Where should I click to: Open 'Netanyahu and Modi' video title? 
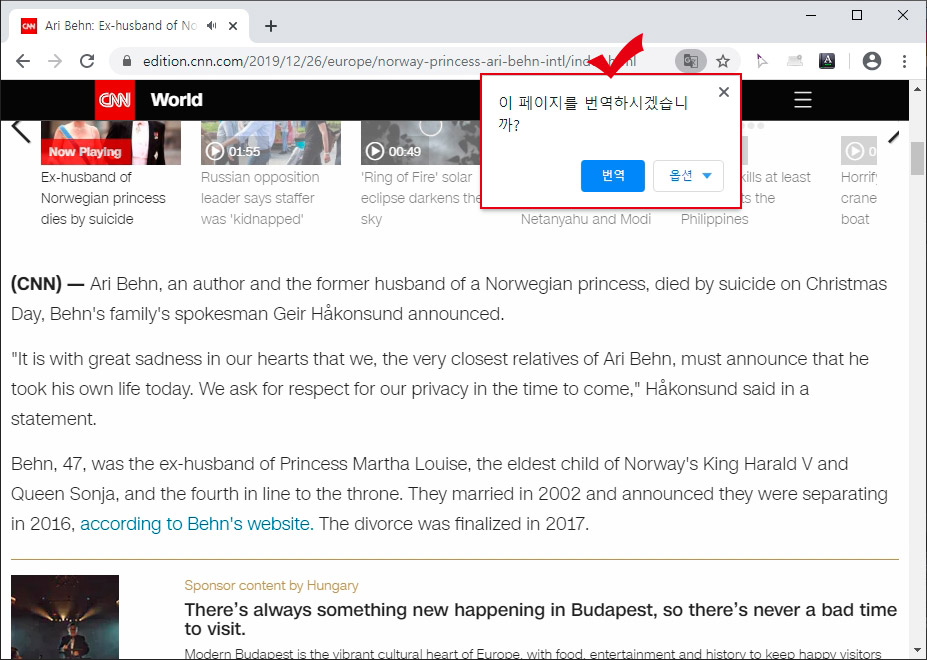pyautogui.click(x=586, y=219)
